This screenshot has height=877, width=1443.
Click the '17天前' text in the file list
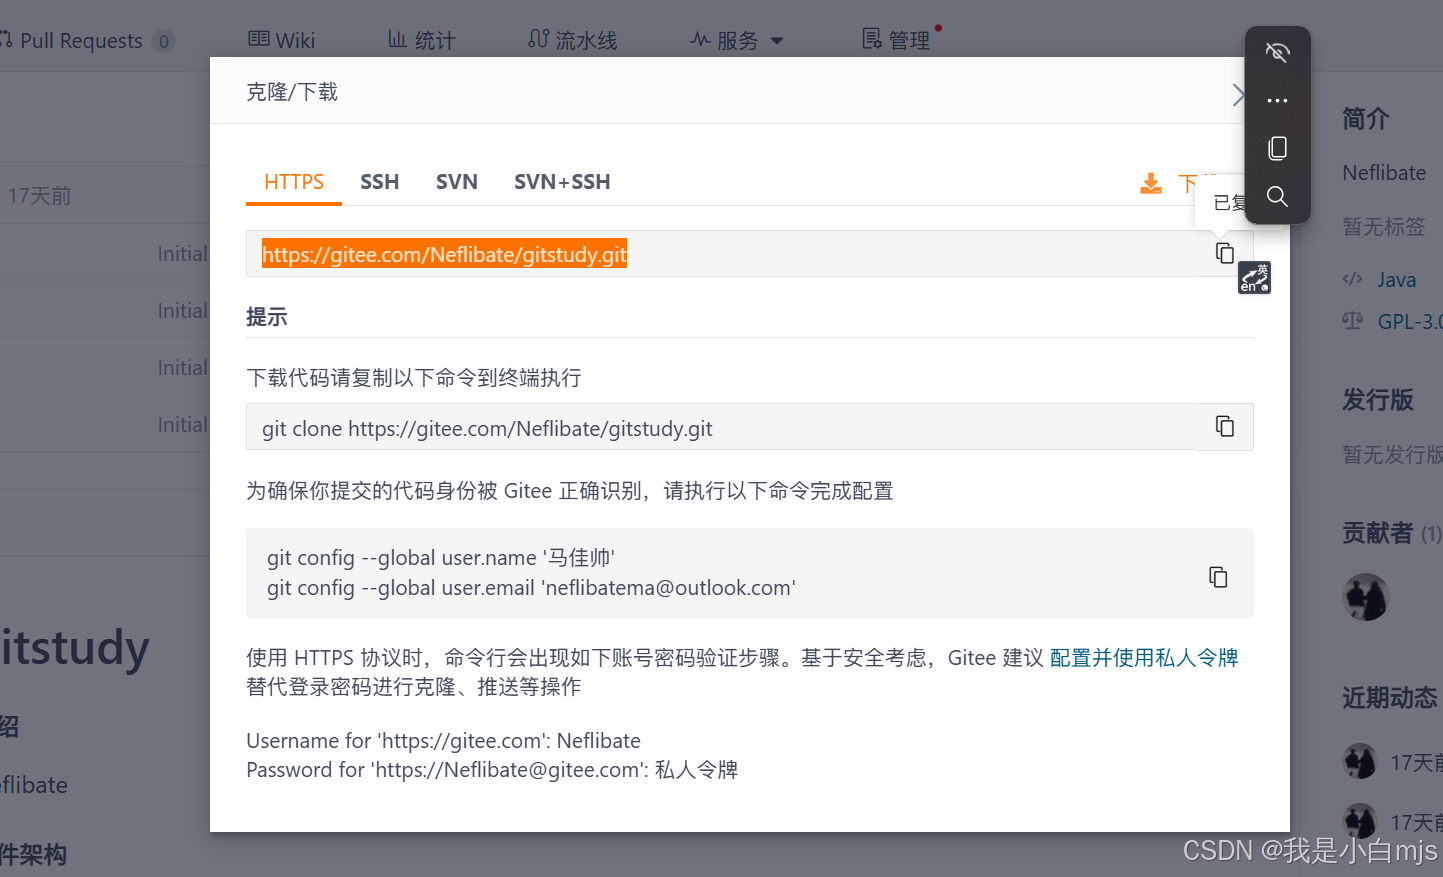tap(40, 196)
